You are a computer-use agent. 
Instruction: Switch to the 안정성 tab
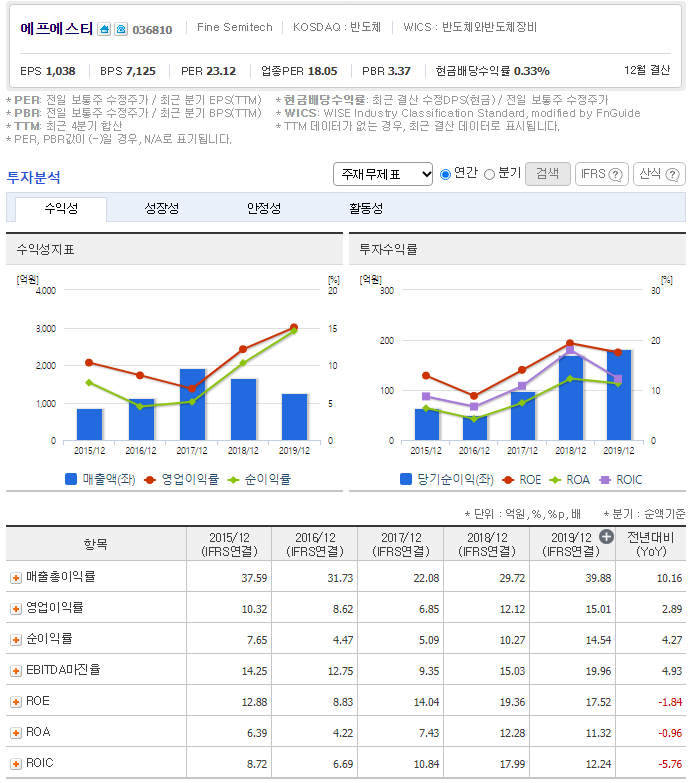click(264, 209)
